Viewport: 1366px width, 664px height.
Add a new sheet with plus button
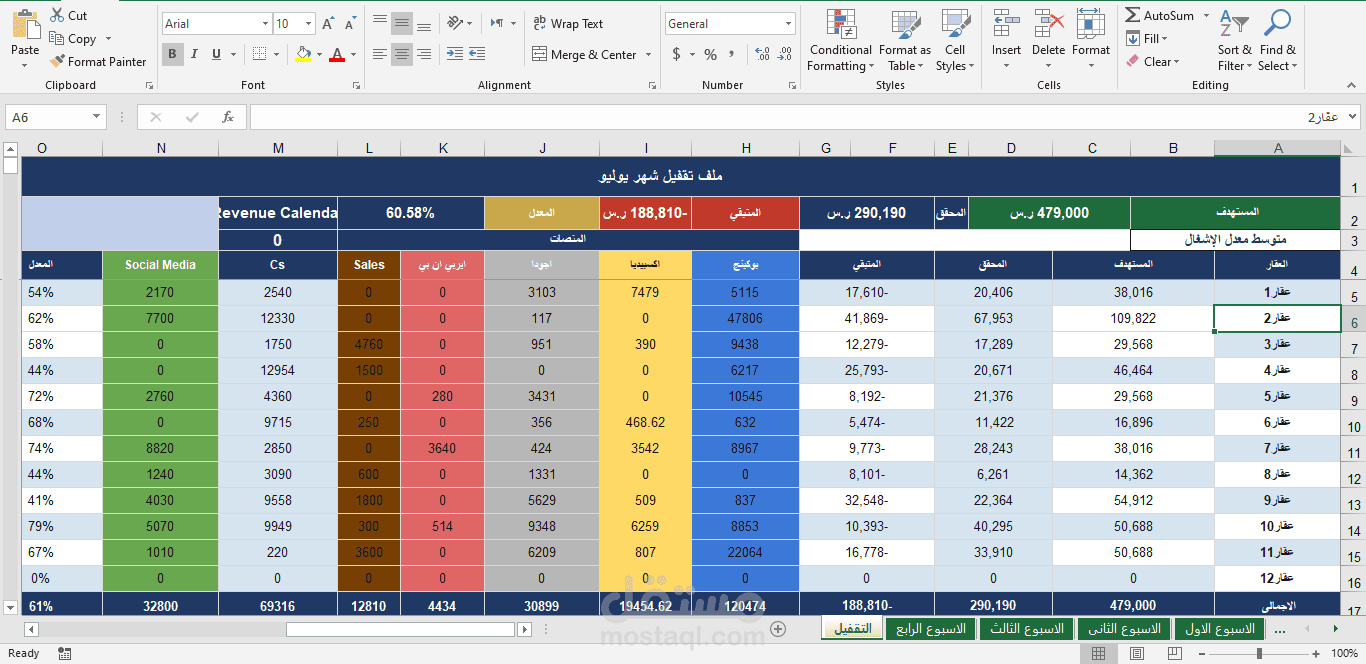point(777,629)
